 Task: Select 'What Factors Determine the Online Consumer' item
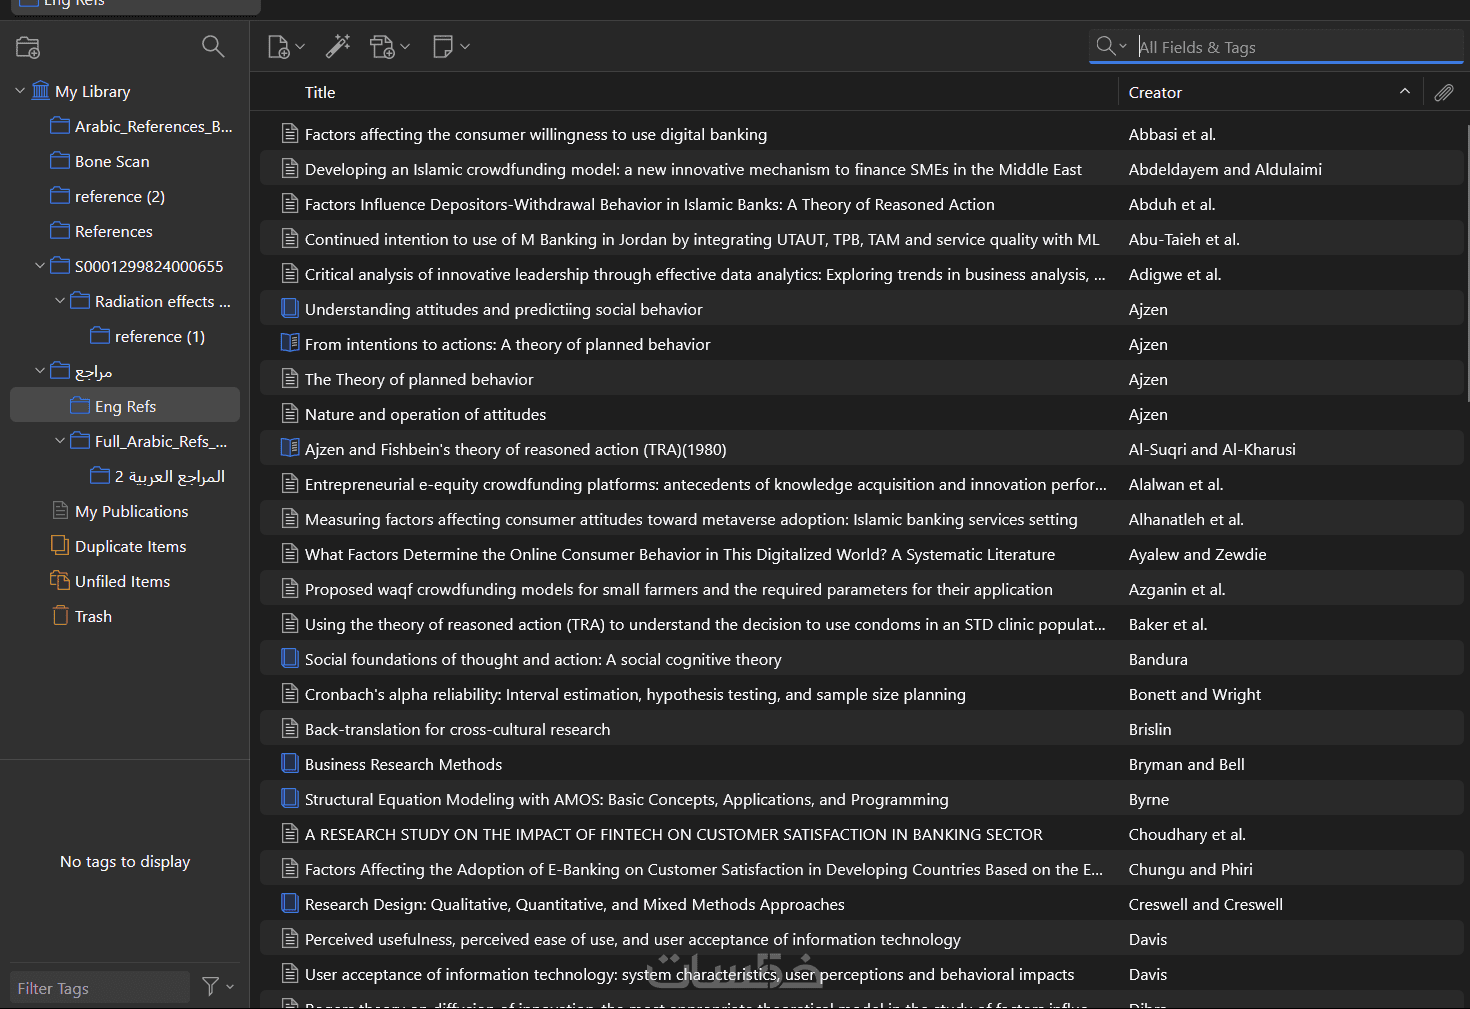tap(862, 554)
